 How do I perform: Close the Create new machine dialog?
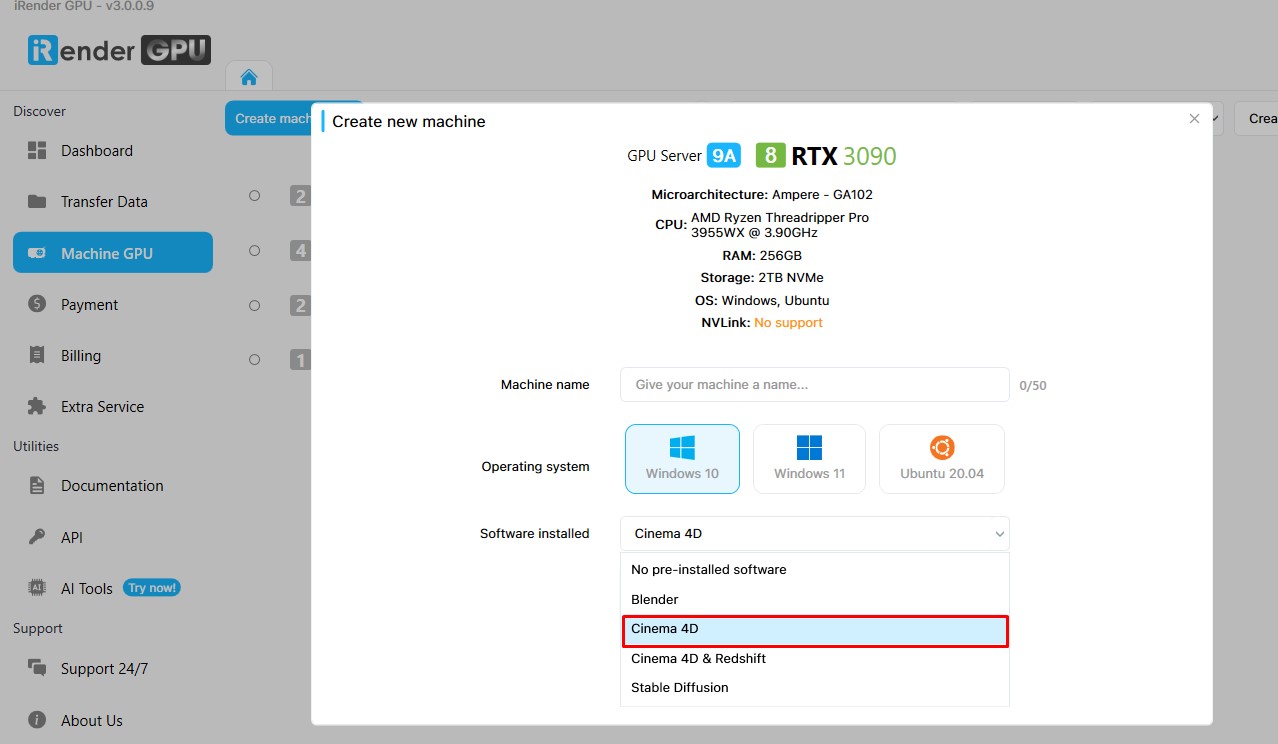pyautogui.click(x=1194, y=119)
